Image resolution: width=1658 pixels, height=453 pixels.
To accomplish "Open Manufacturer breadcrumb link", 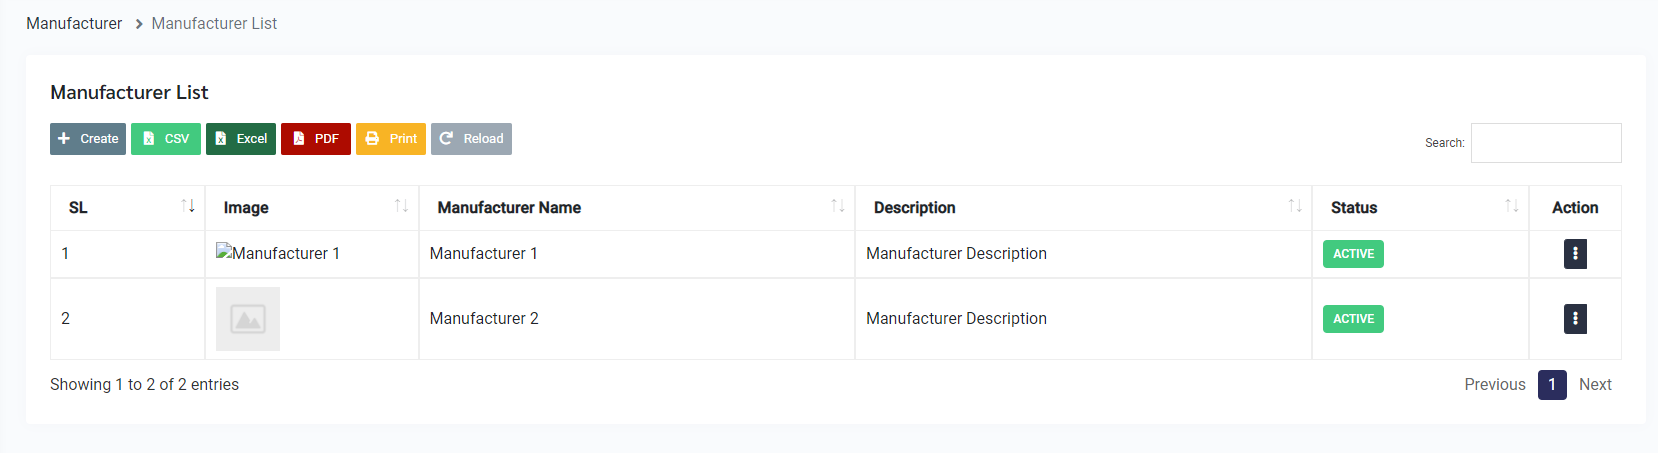I will (74, 23).
